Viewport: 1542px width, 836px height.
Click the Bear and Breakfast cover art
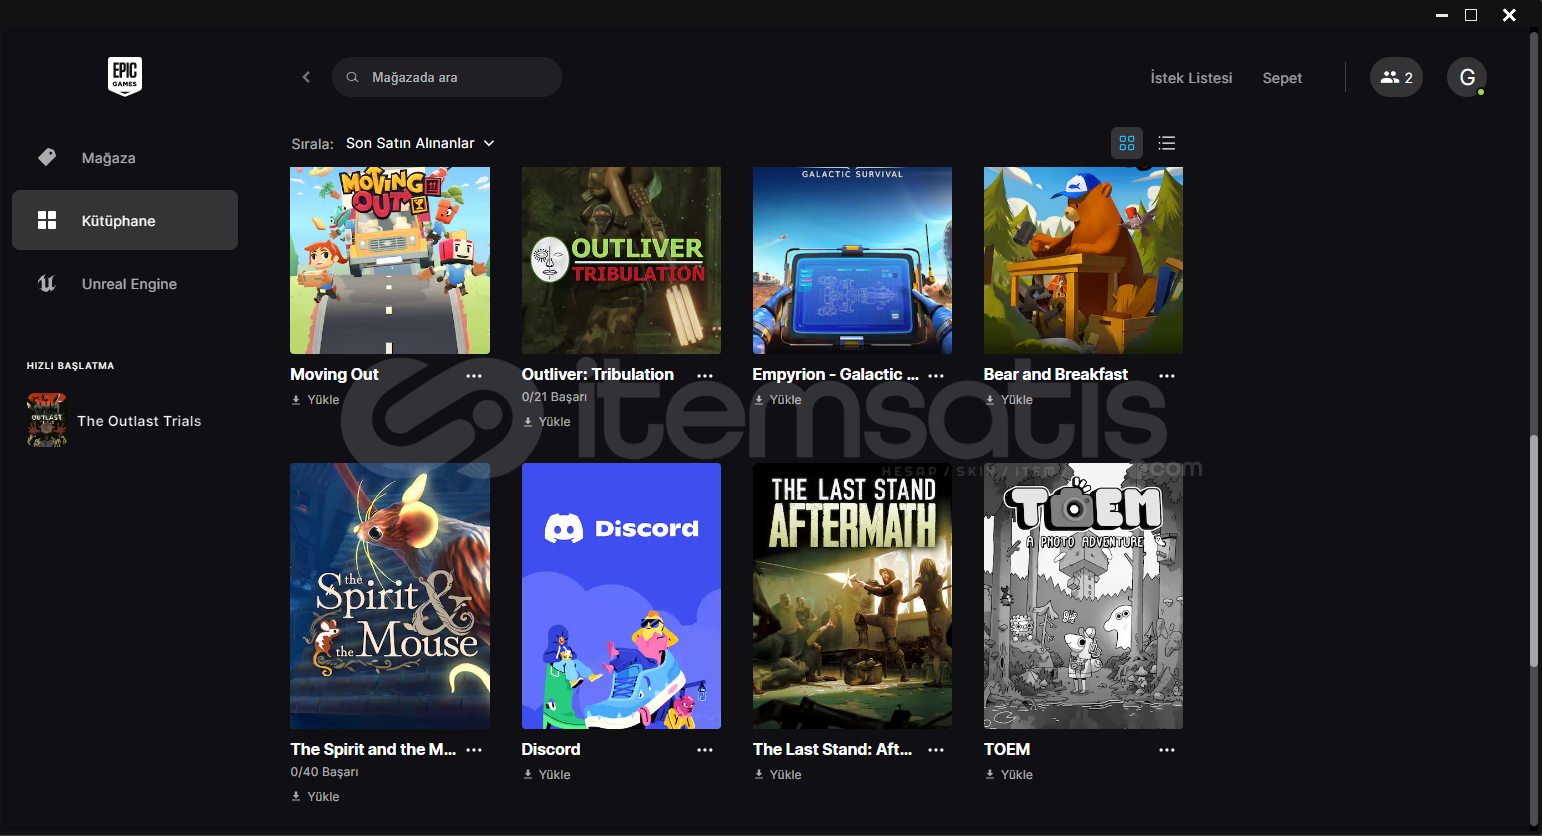(x=1083, y=260)
